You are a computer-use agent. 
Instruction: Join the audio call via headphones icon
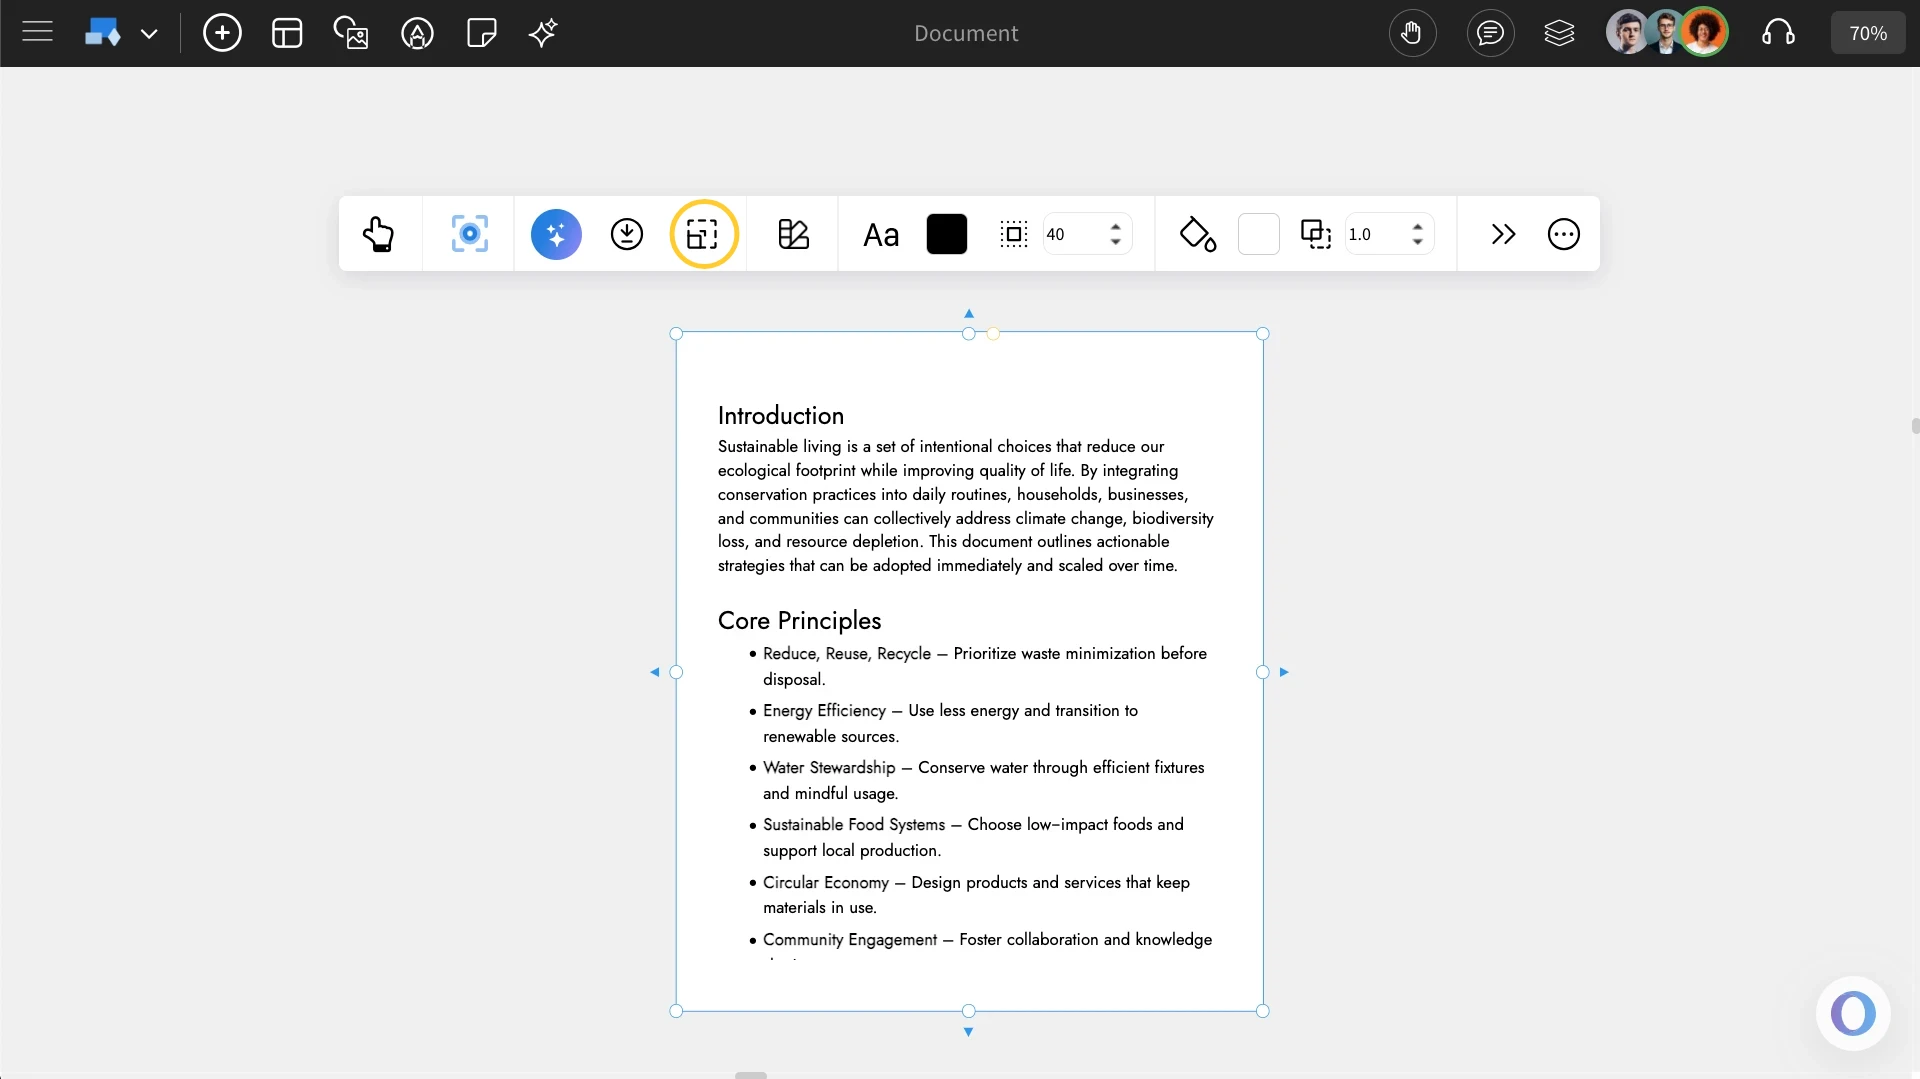point(1779,32)
